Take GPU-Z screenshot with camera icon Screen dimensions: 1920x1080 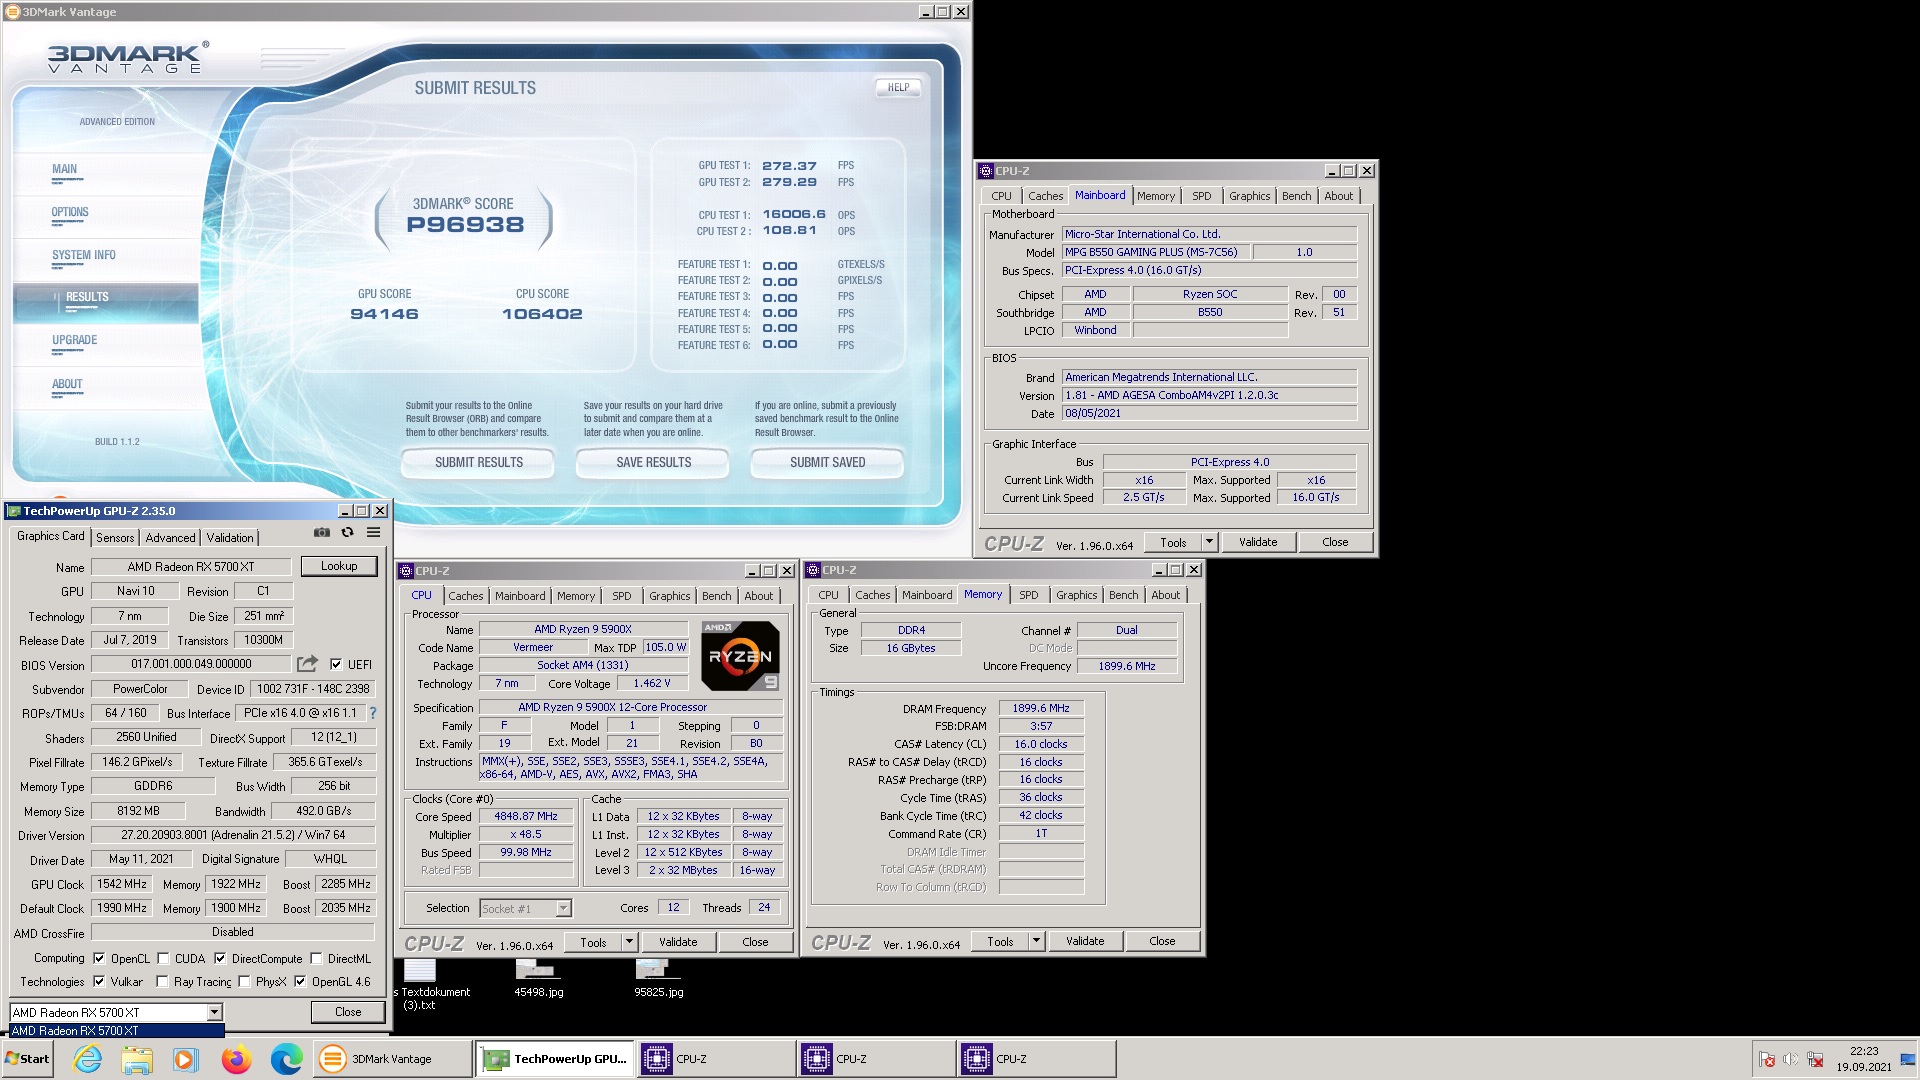[x=321, y=533]
